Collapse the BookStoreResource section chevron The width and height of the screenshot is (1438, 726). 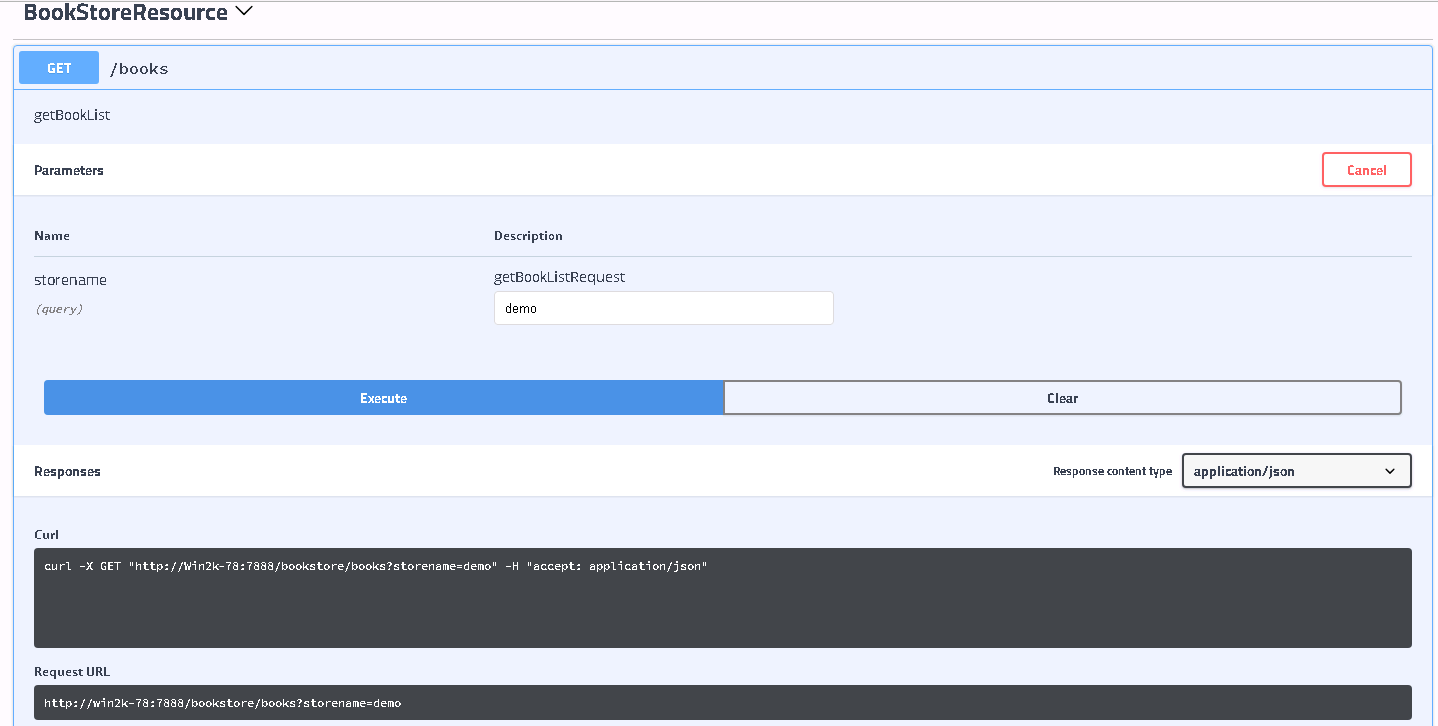tap(243, 12)
